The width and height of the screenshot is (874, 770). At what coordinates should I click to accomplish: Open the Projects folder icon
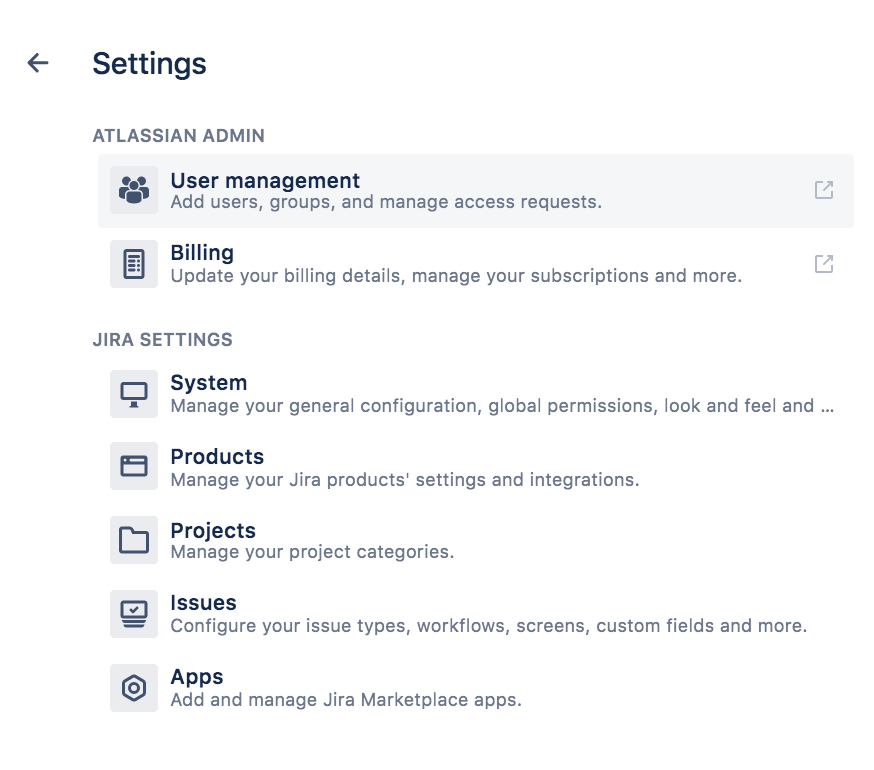(133, 540)
